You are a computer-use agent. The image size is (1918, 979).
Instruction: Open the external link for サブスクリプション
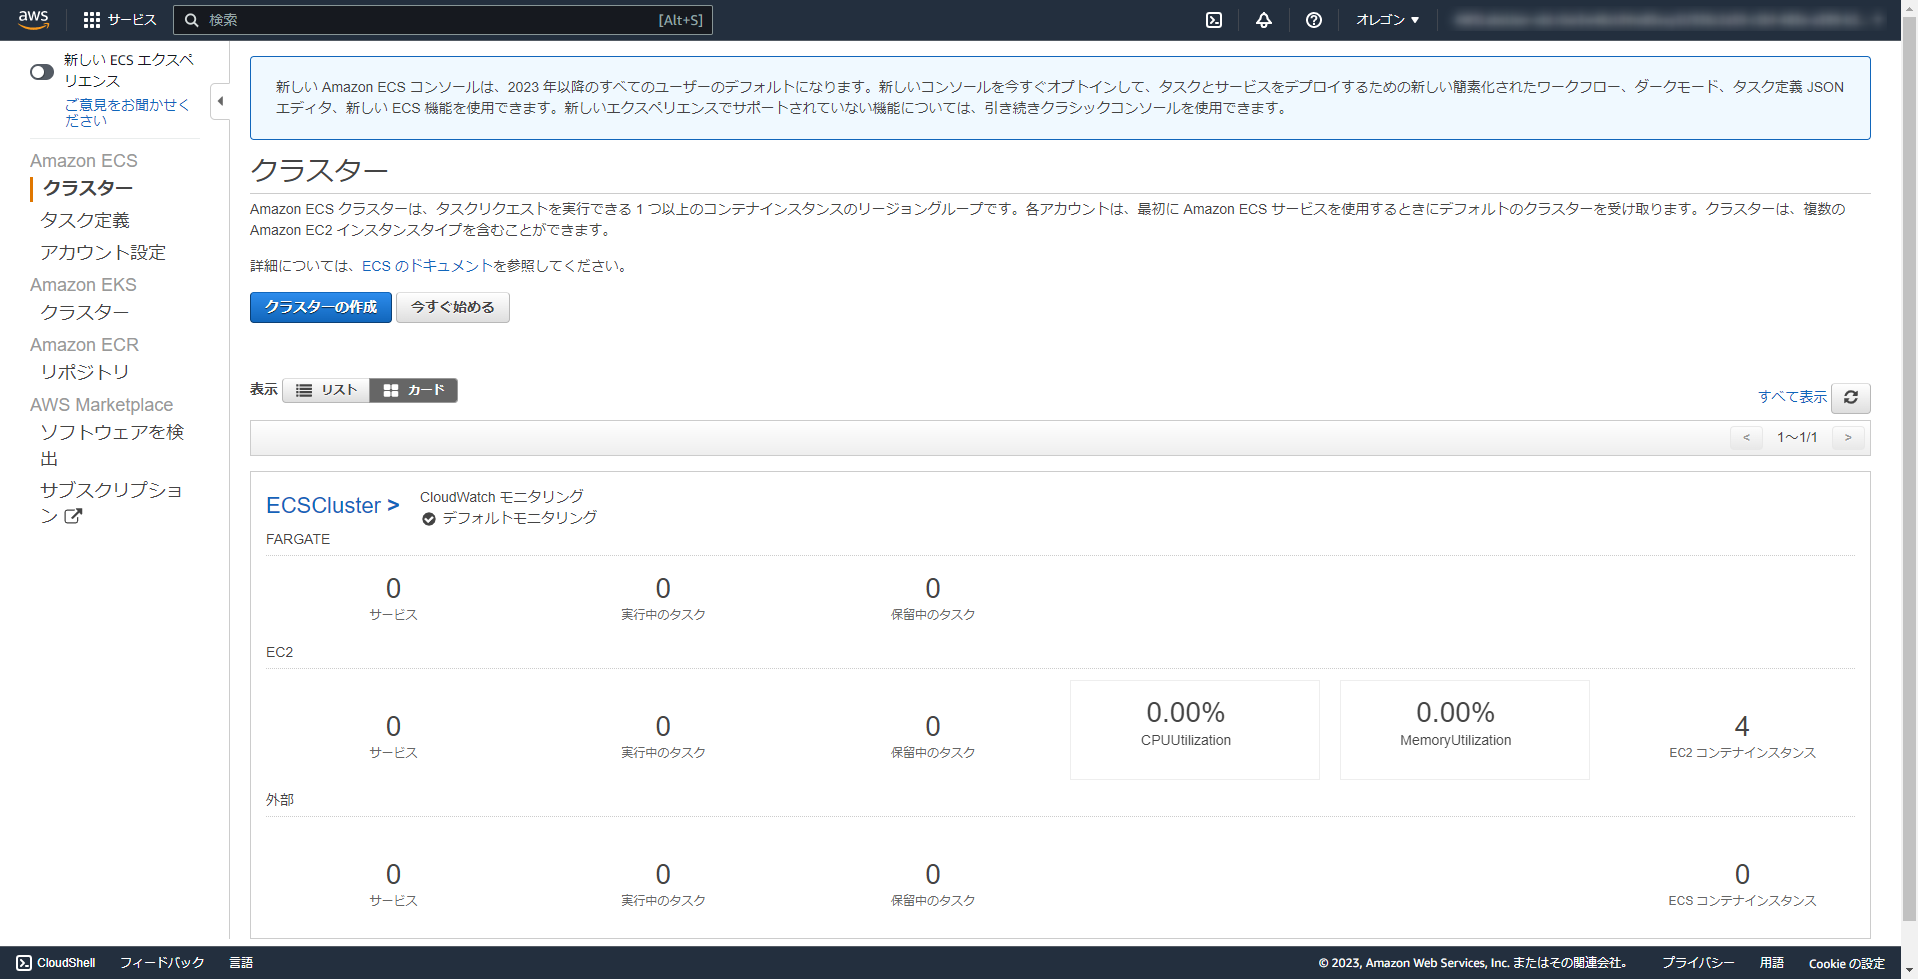pos(74,516)
